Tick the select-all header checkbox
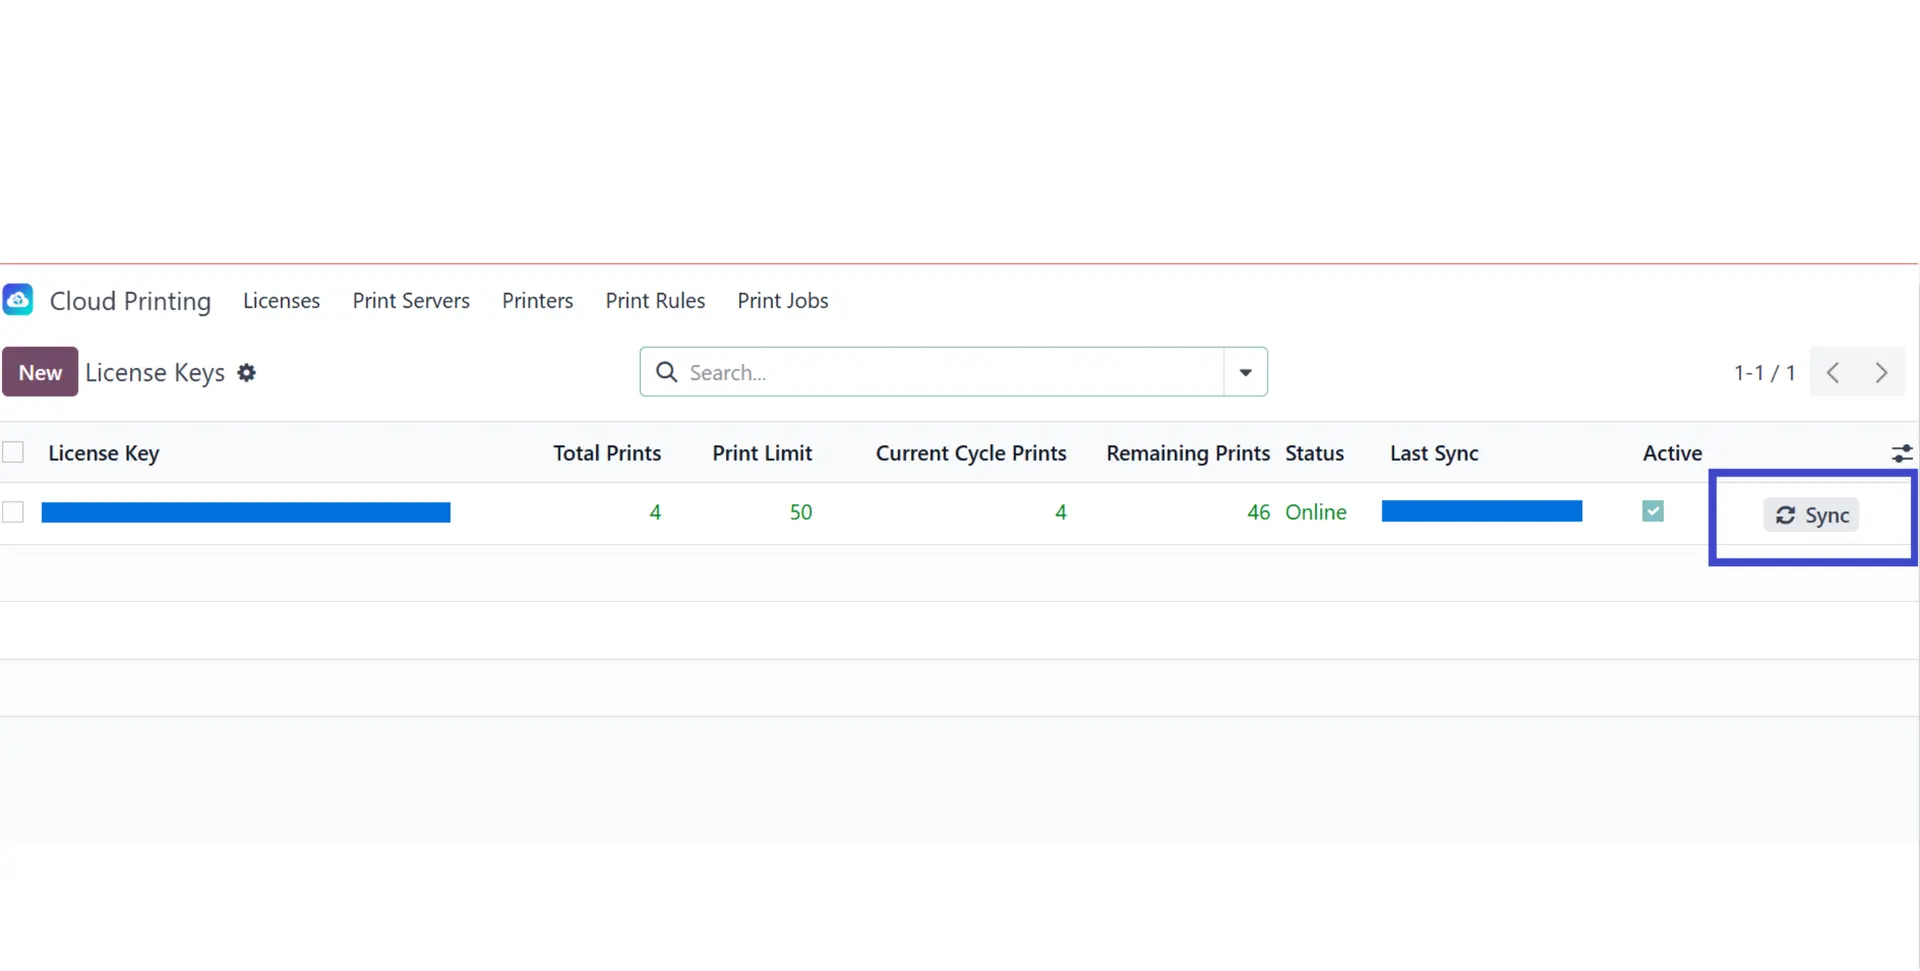 tap(13, 453)
